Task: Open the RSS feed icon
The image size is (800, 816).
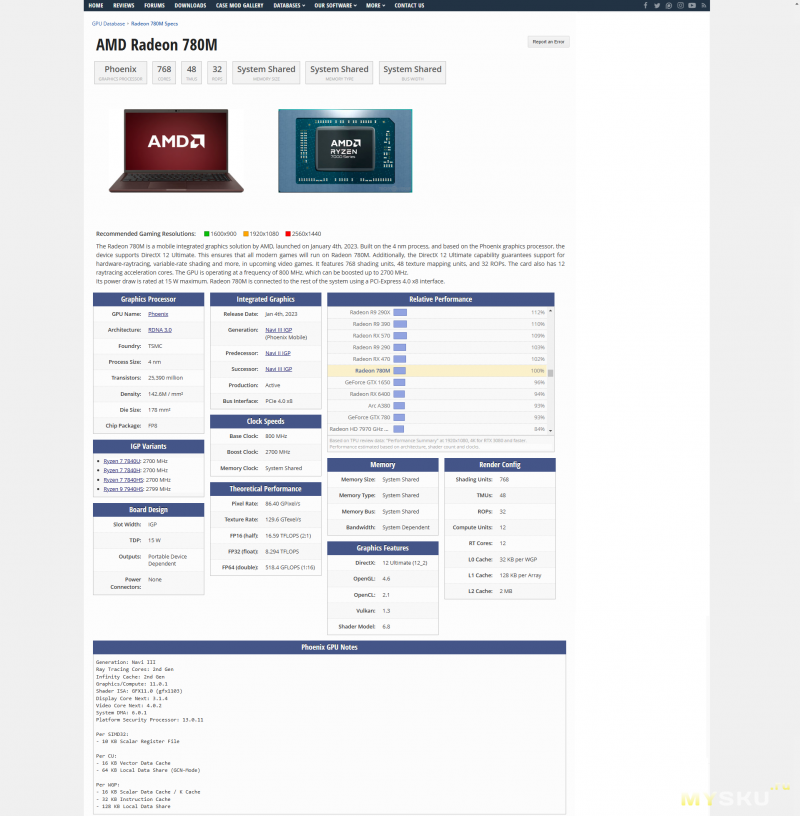Action: pos(704,5)
